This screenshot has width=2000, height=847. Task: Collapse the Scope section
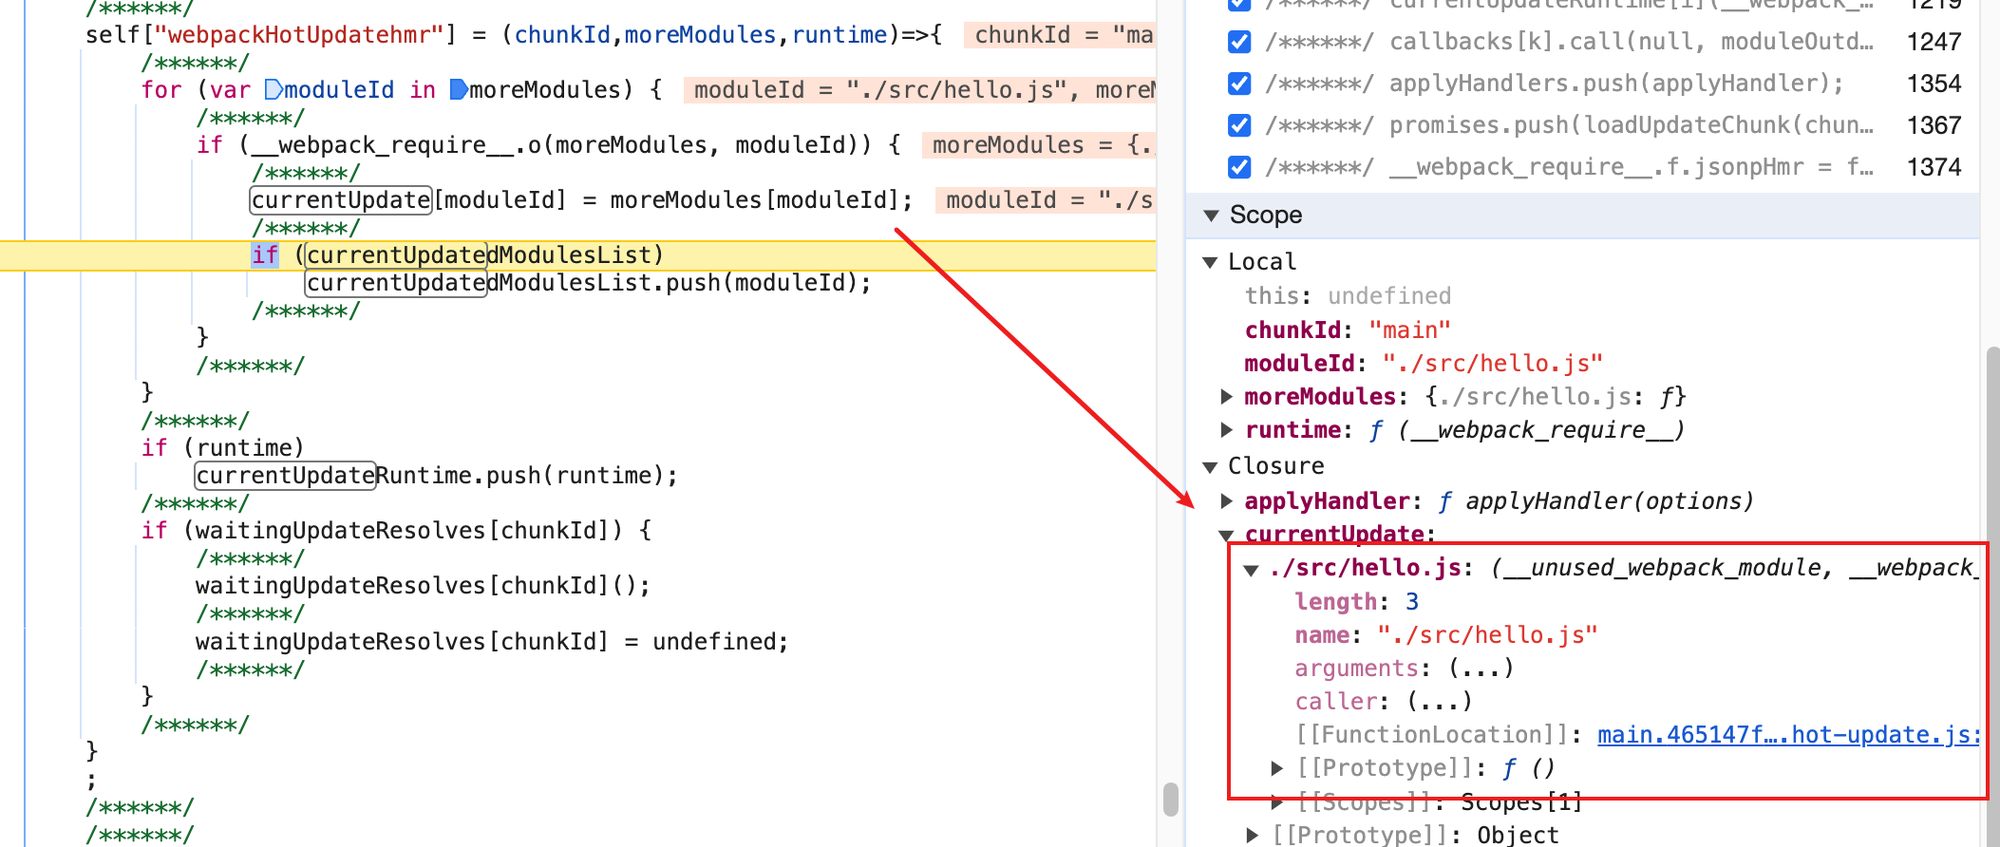tap(1212, 215)
